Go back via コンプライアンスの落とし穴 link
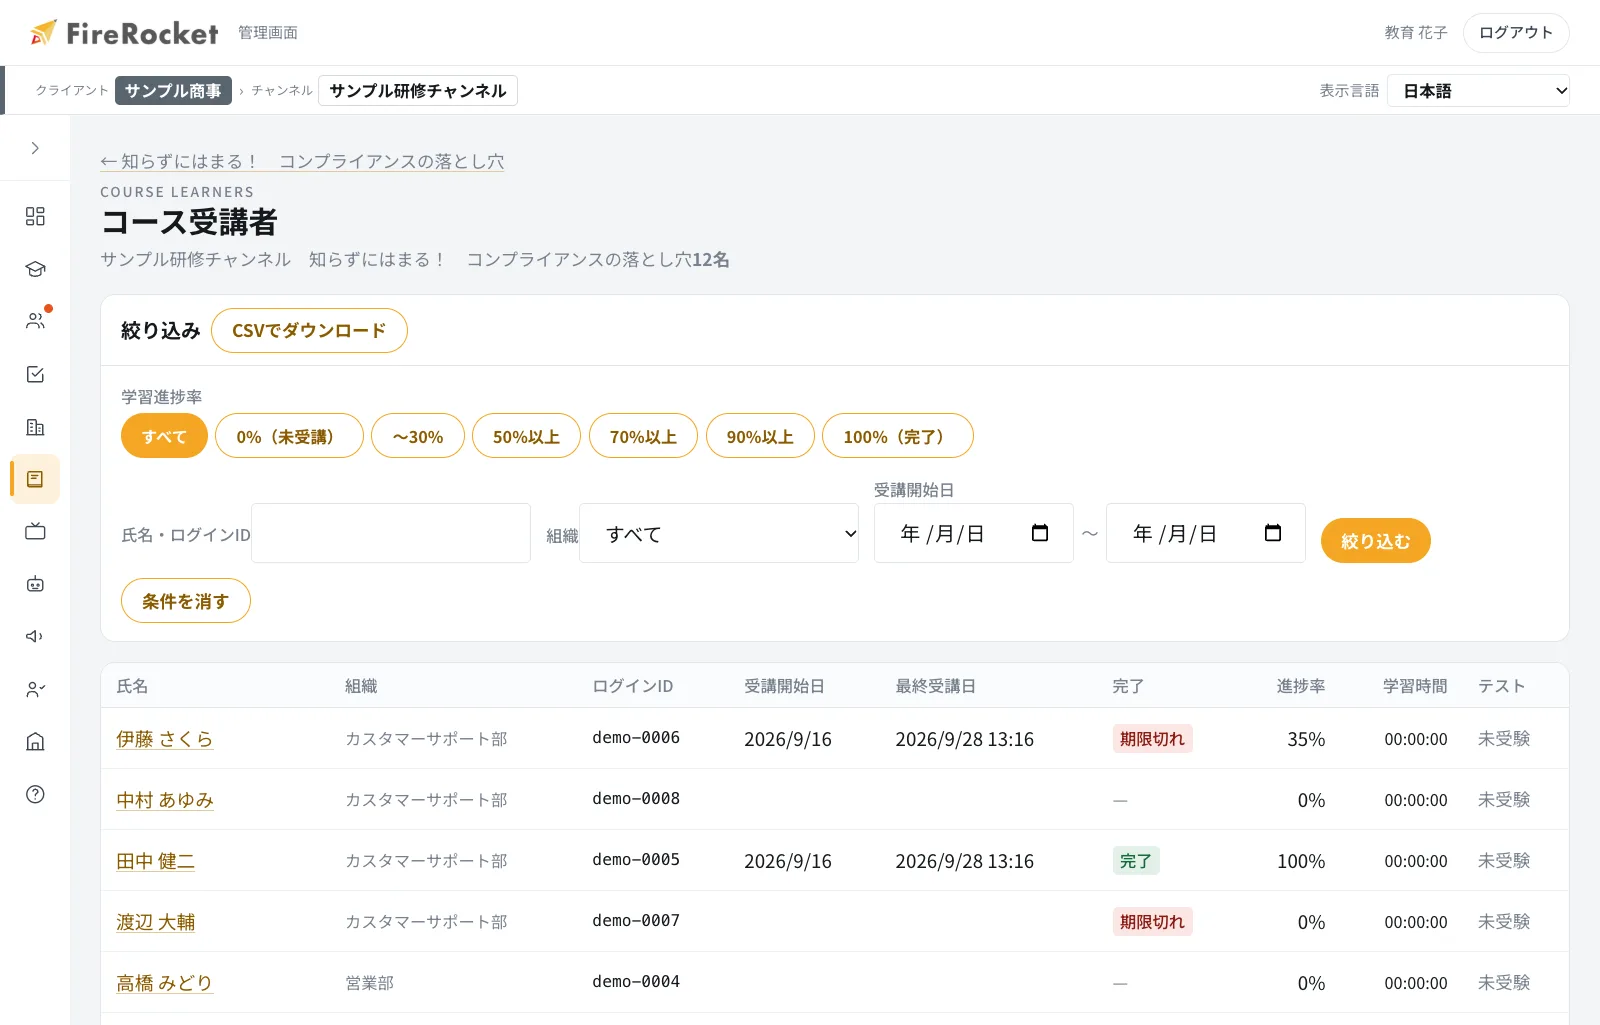Image resolution: width=1600 pixels, height=1025 pixels. (302, 161)
